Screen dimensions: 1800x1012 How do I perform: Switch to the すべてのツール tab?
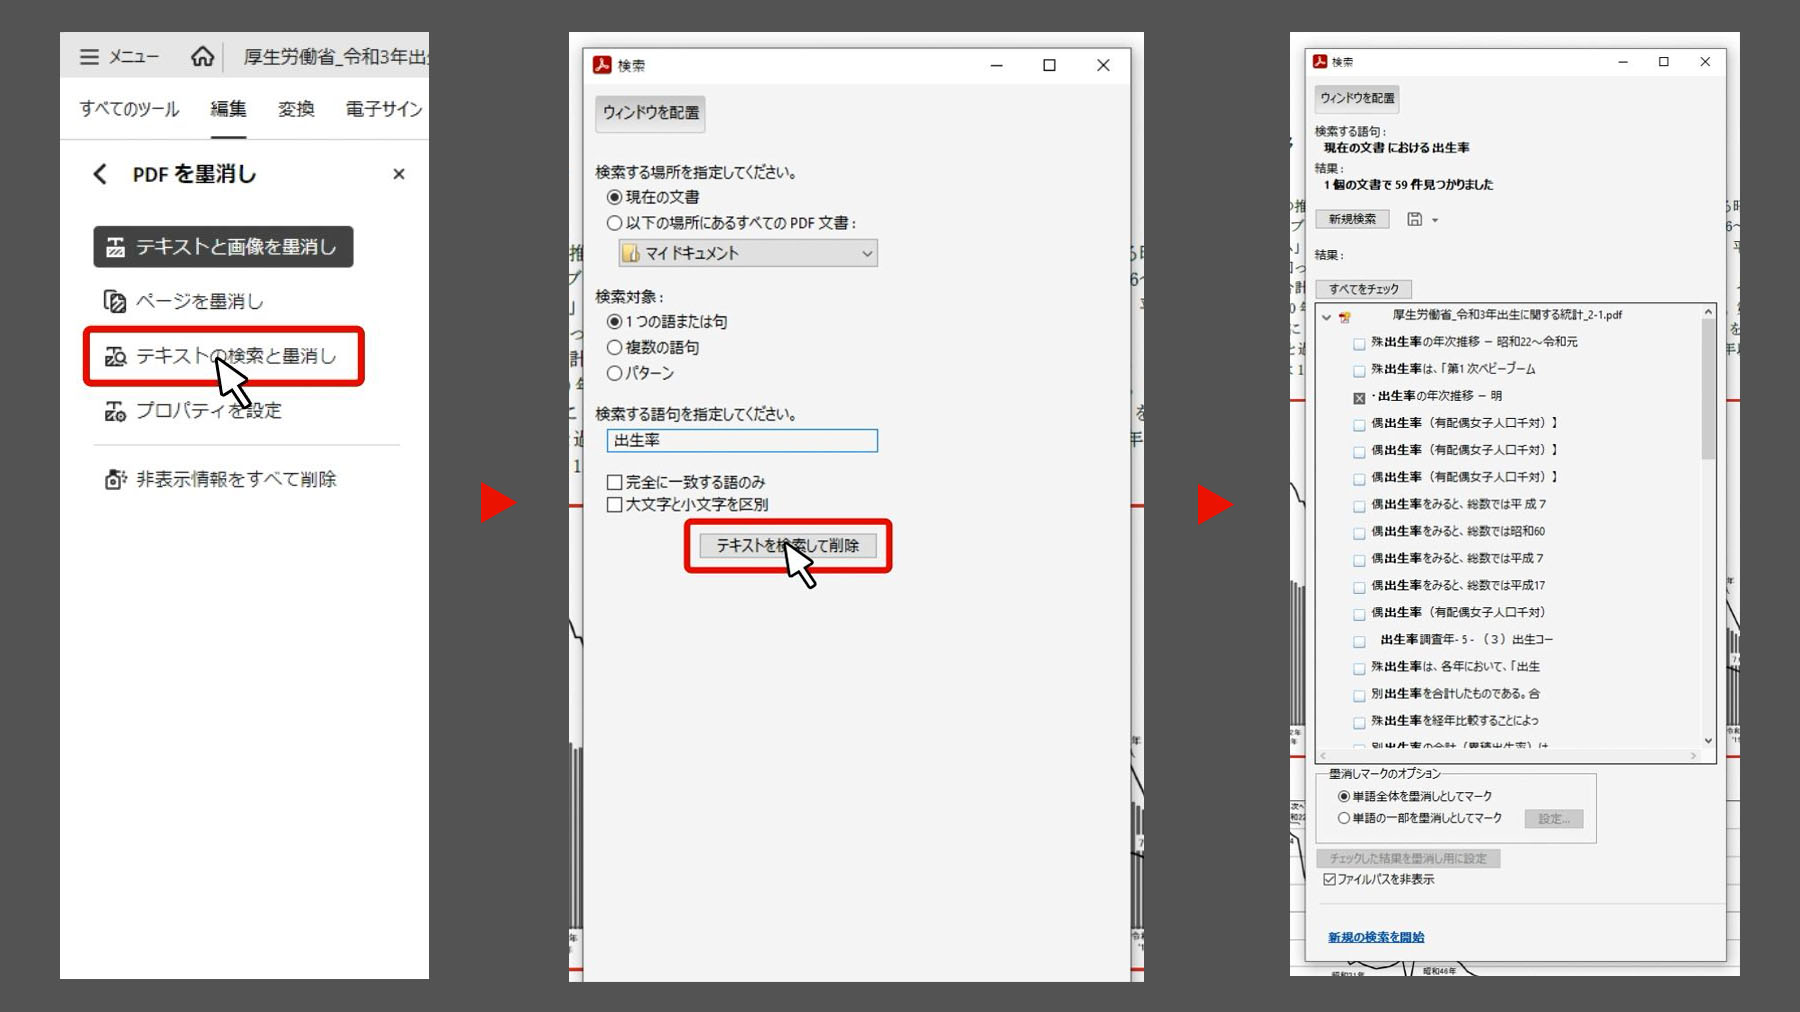coord(129,109)
